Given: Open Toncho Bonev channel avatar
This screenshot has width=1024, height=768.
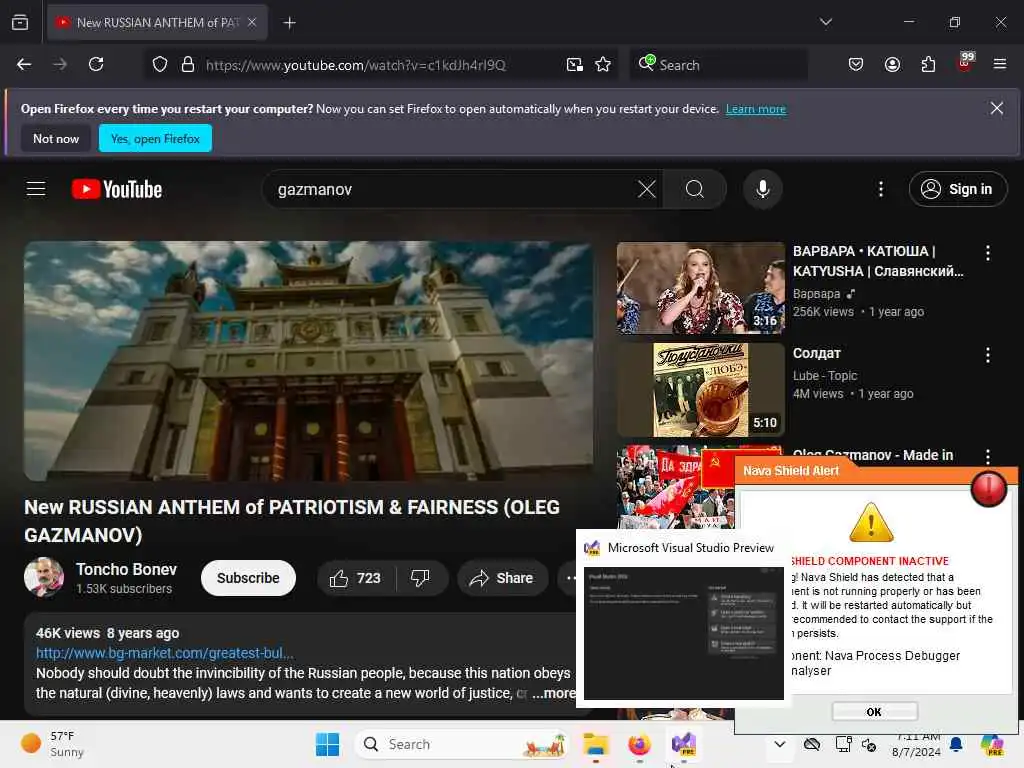Looking at the screenshot, I should point(44,577).
